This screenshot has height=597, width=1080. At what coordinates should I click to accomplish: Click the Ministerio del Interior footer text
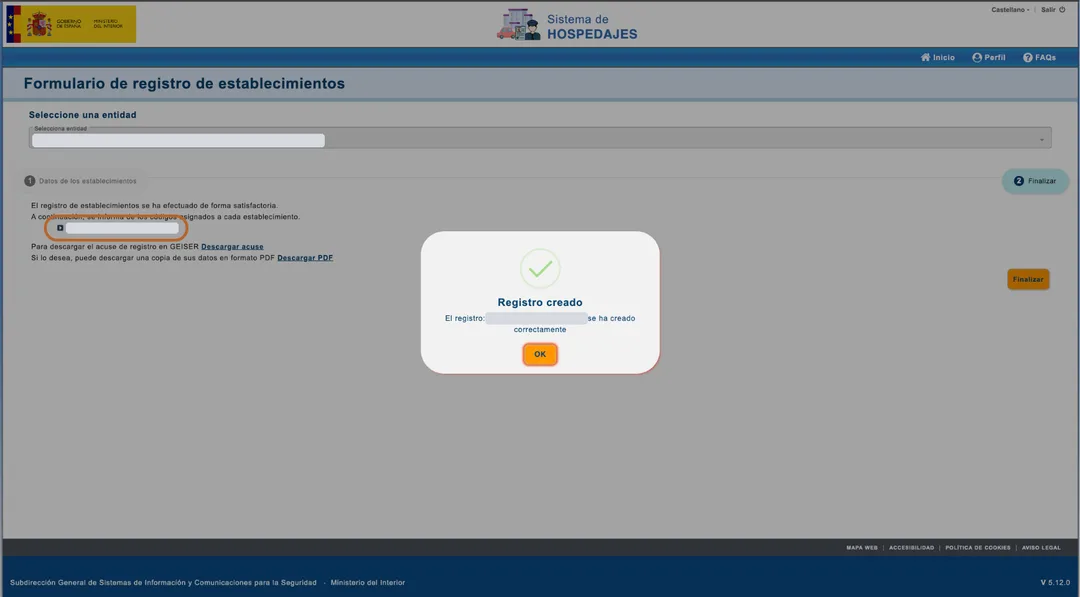pyautogui.click(x=368, y=583)
